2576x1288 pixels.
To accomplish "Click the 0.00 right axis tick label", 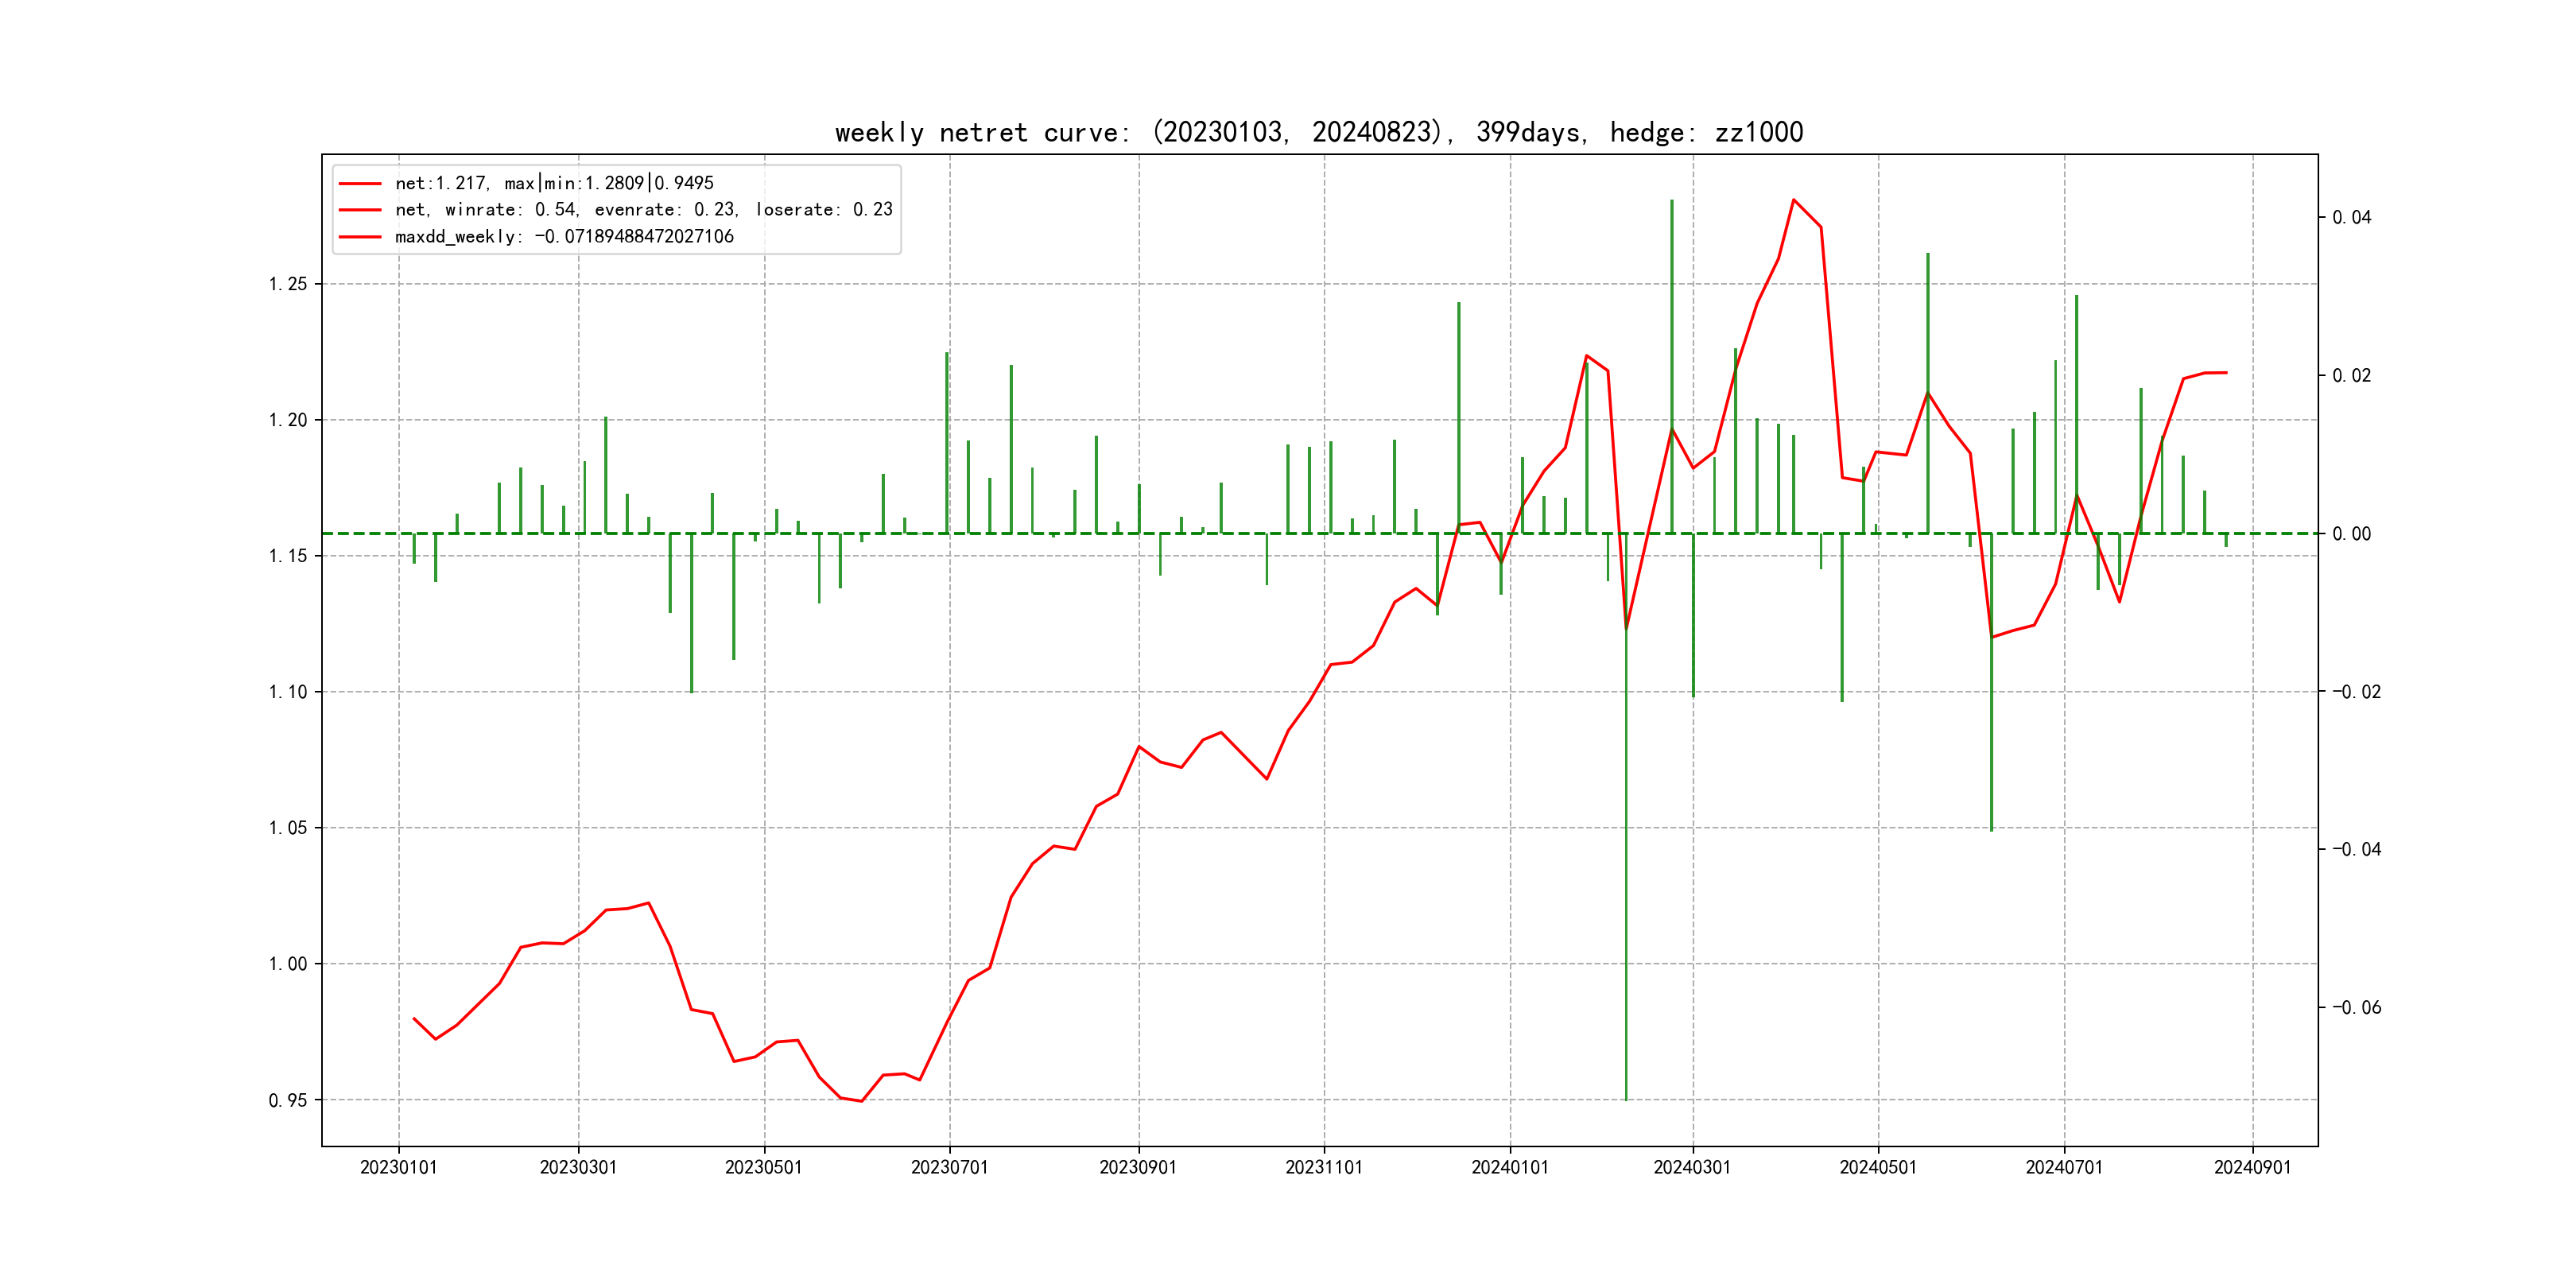I will point(2351,533).
